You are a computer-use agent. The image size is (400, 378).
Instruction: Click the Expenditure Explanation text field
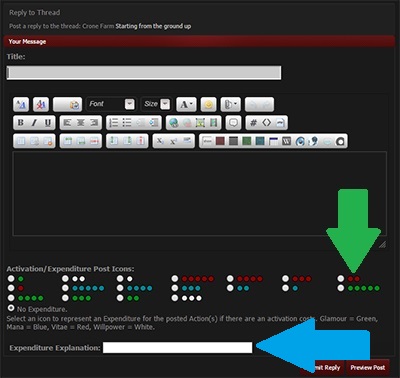click(177, 348)
